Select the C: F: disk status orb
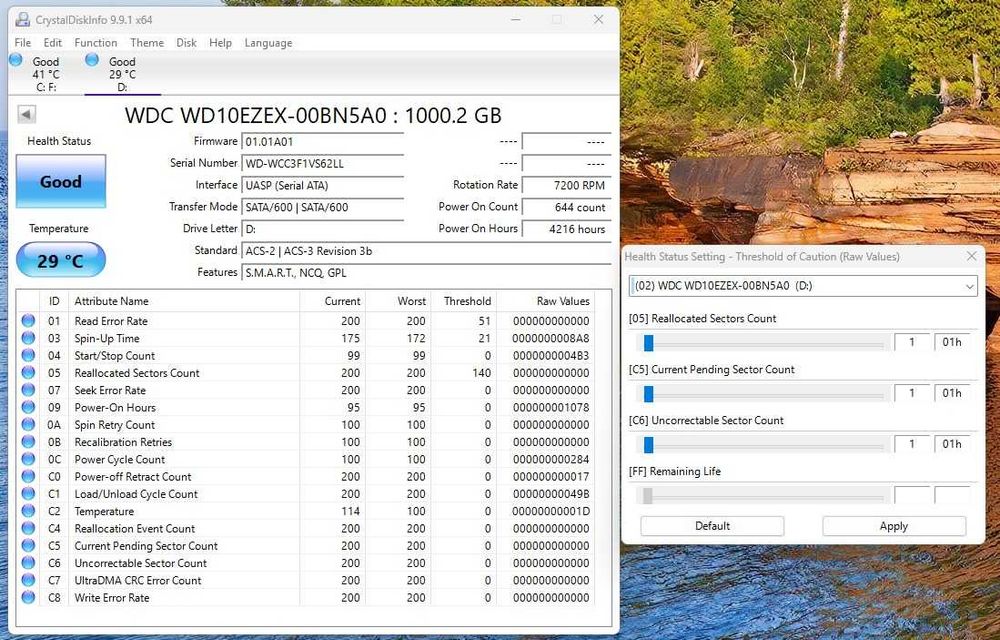 pyautogui.click(x=16, y=61)
